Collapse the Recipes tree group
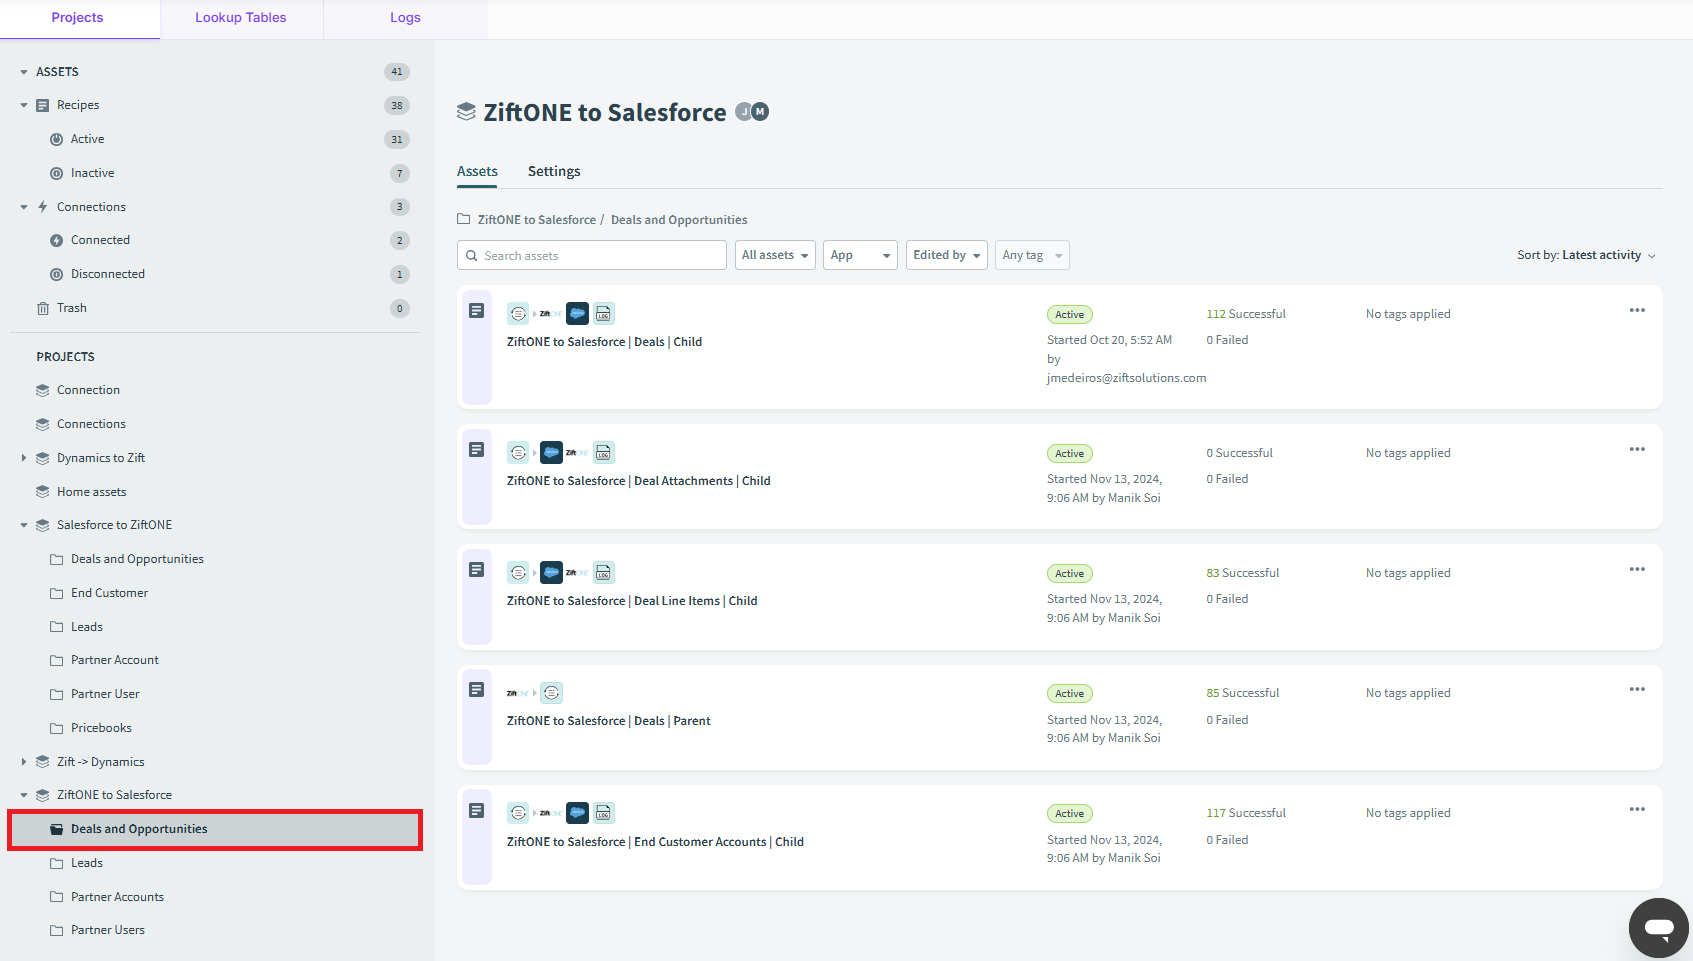 24,105
